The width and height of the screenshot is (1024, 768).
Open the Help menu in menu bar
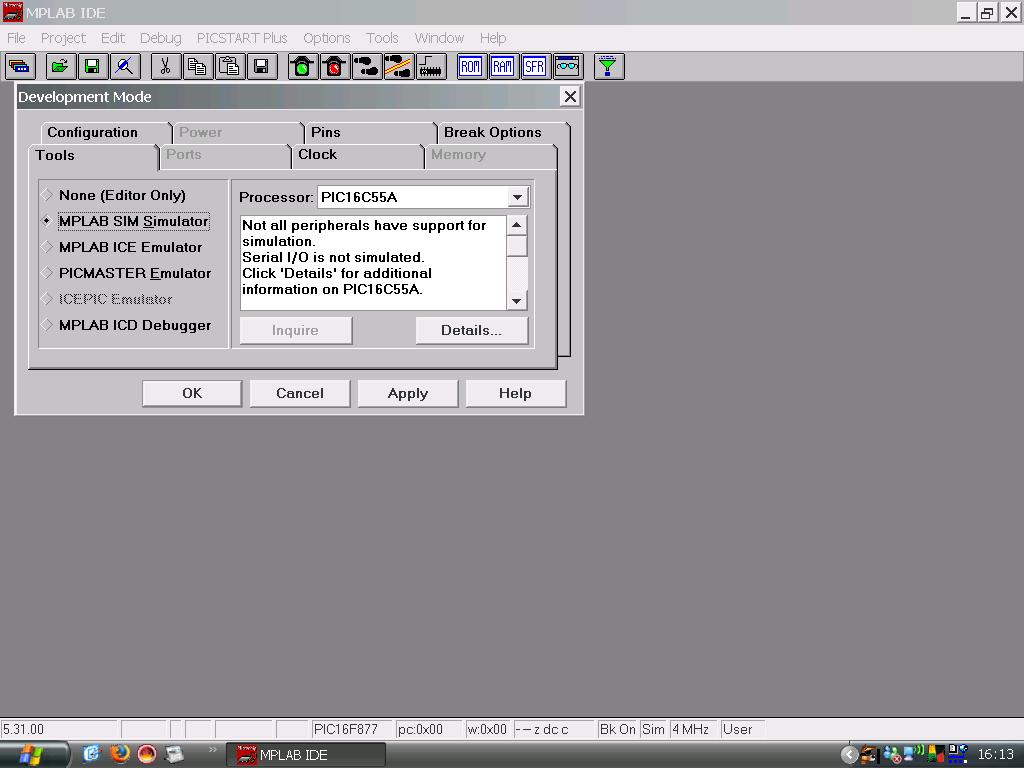493,38
